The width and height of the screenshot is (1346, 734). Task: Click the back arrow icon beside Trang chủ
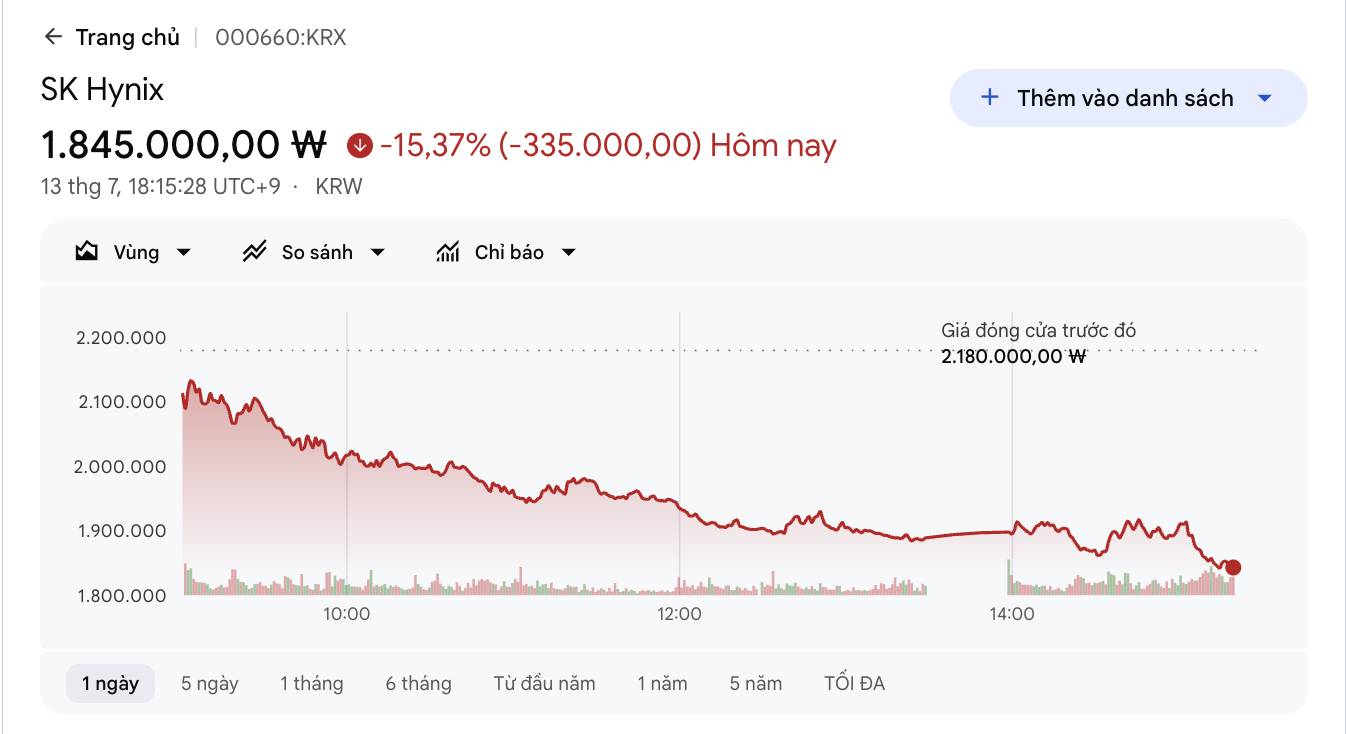53,37
